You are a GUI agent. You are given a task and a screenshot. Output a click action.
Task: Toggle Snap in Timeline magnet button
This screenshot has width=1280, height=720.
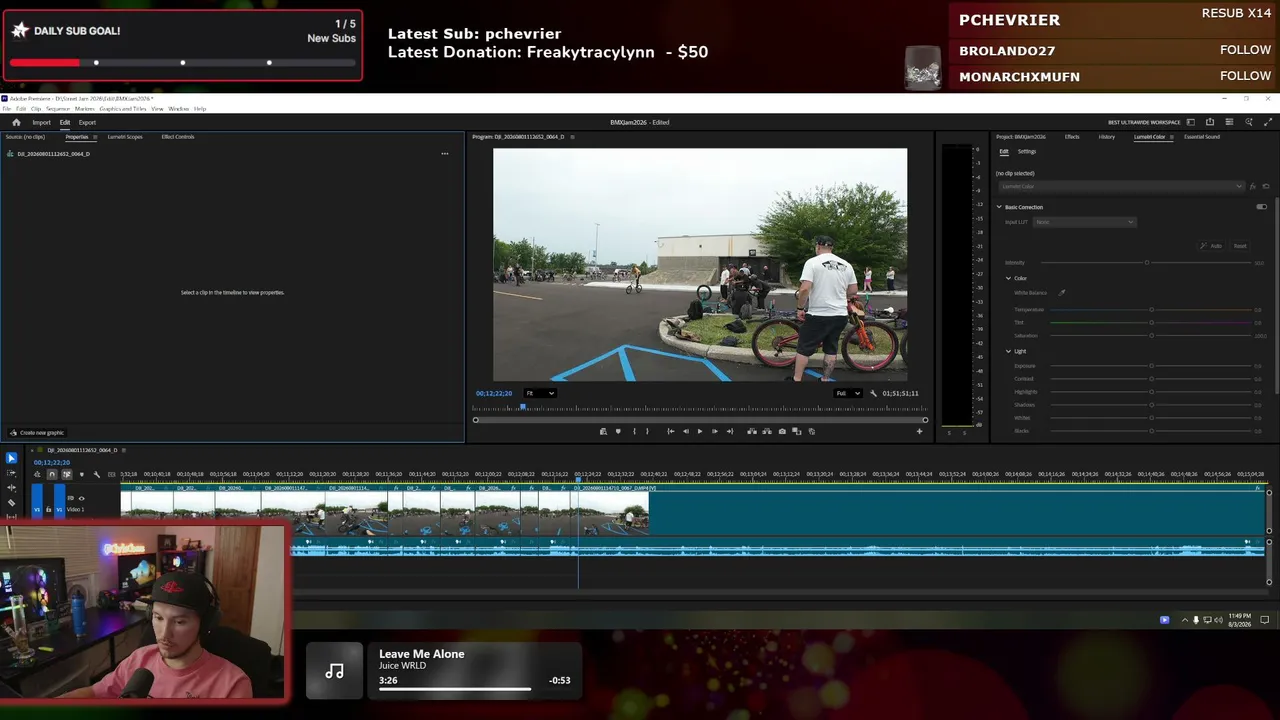point(52,474)
